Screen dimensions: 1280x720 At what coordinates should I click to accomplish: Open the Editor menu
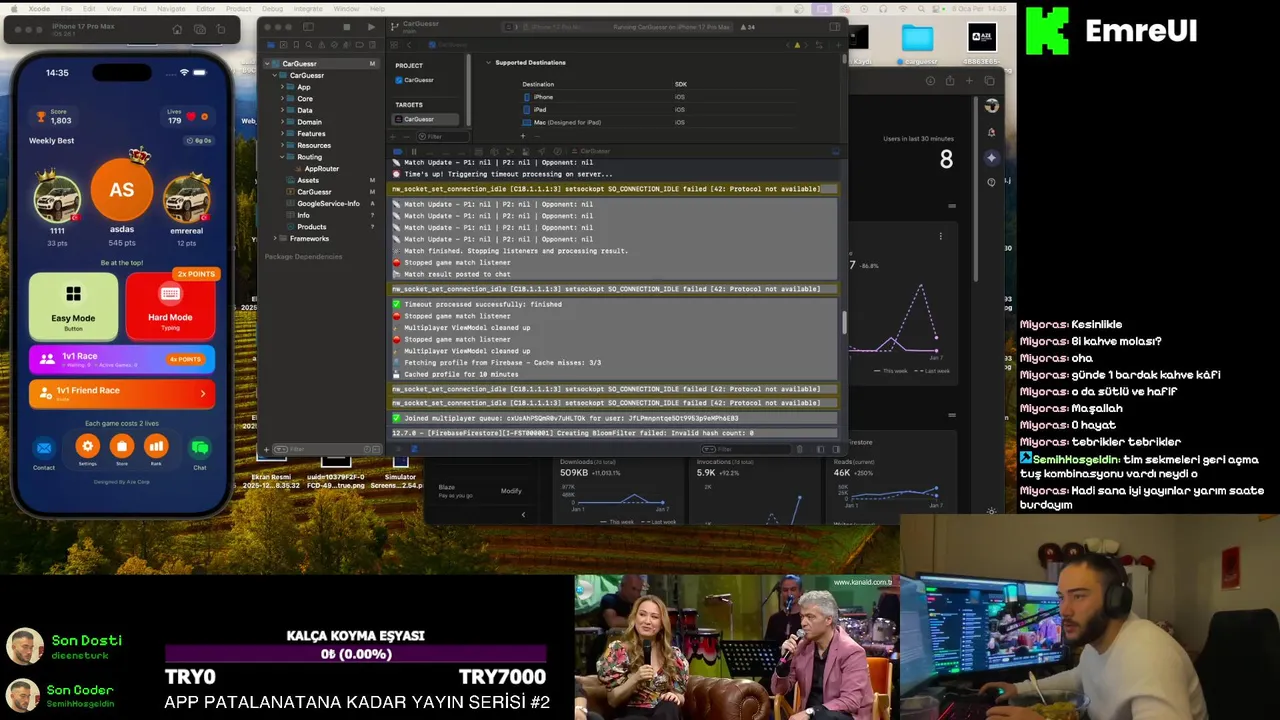click(205, 8)
